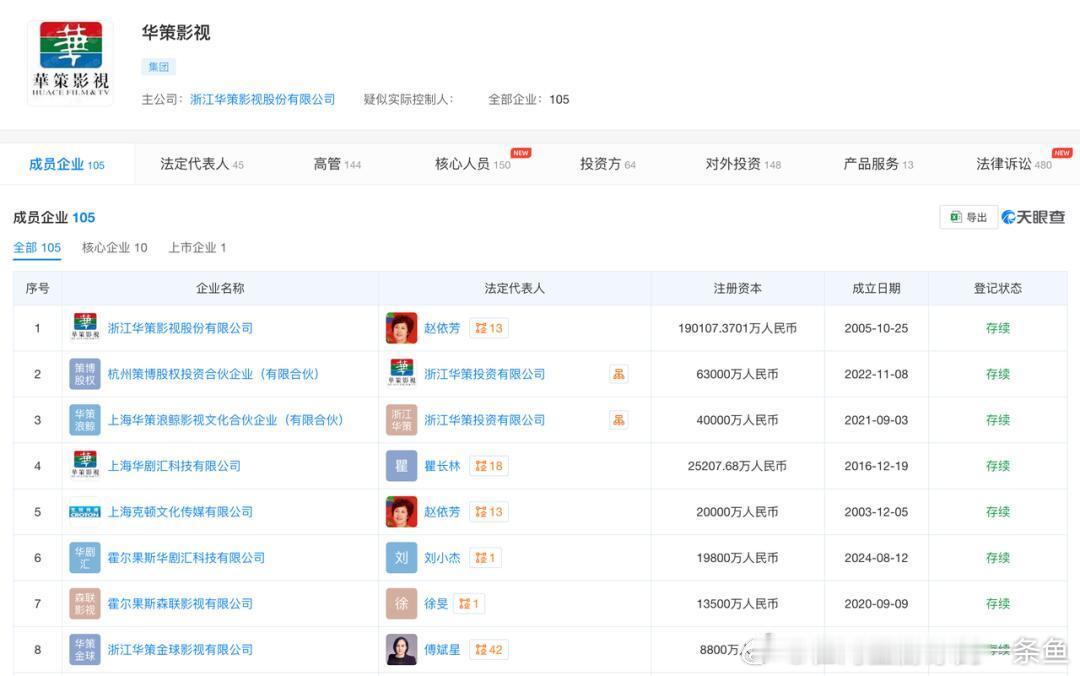Click the 注册资本 column header
The width and height of the screenshot is (1080, 676).
pyautogui.click(x=738, y=288)
